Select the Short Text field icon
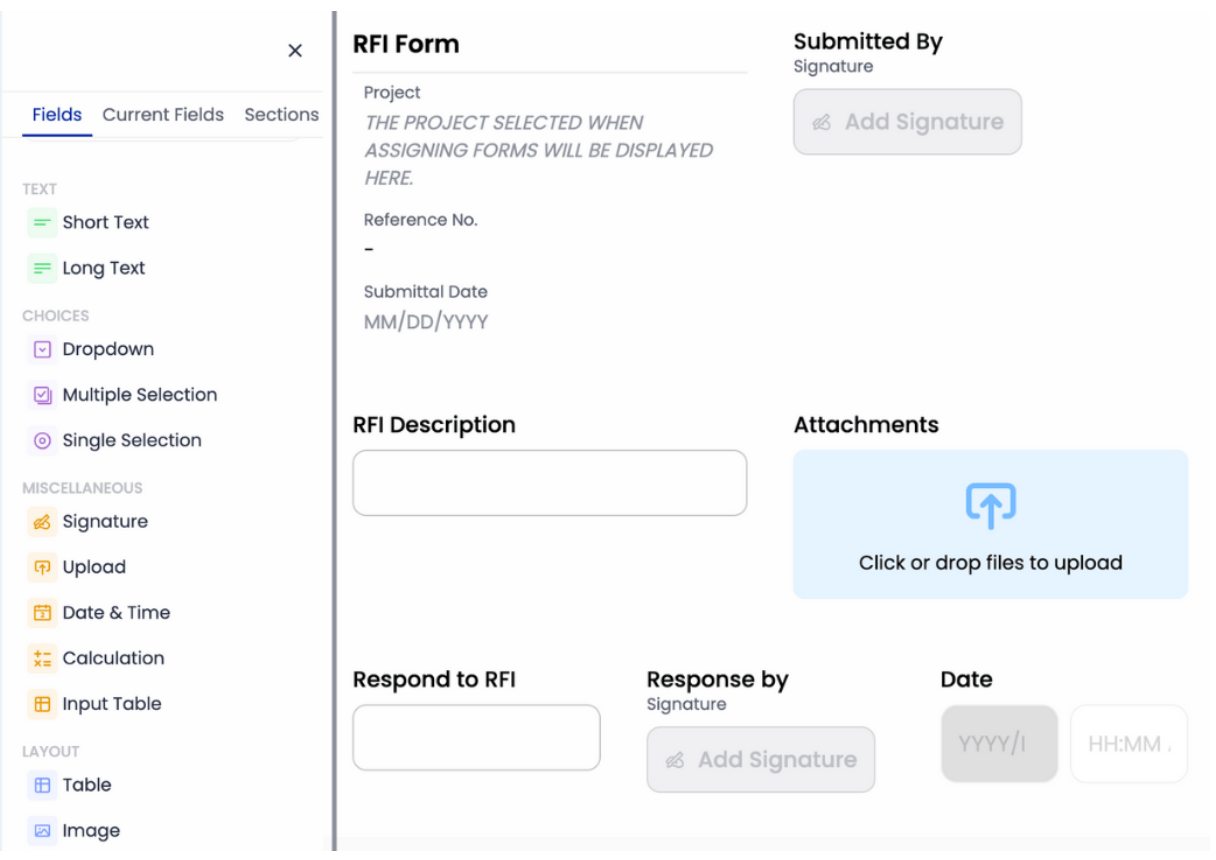Image resolution: width=1216 pixels, height=860 pixels. [x=42, y=223]
